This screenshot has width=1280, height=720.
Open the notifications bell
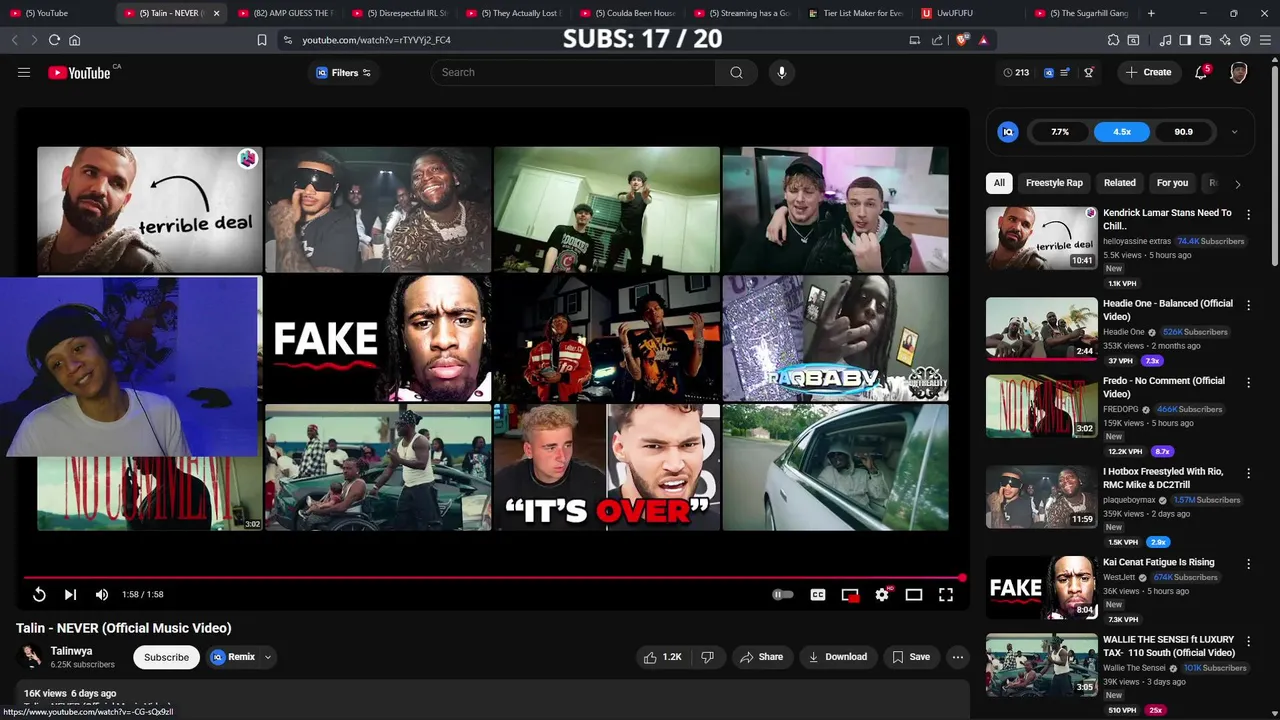tap(1201, 72)
